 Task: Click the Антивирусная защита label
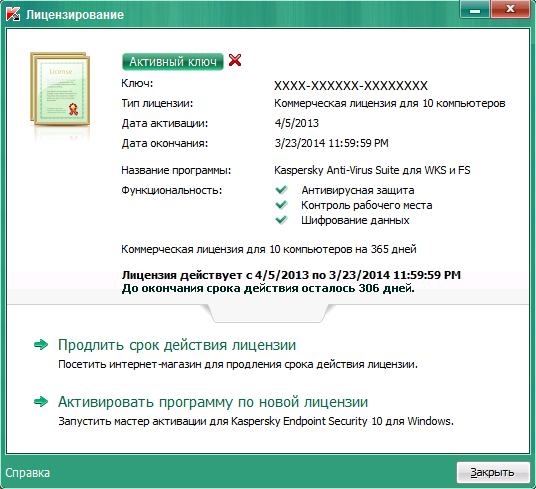coord(358,190)
